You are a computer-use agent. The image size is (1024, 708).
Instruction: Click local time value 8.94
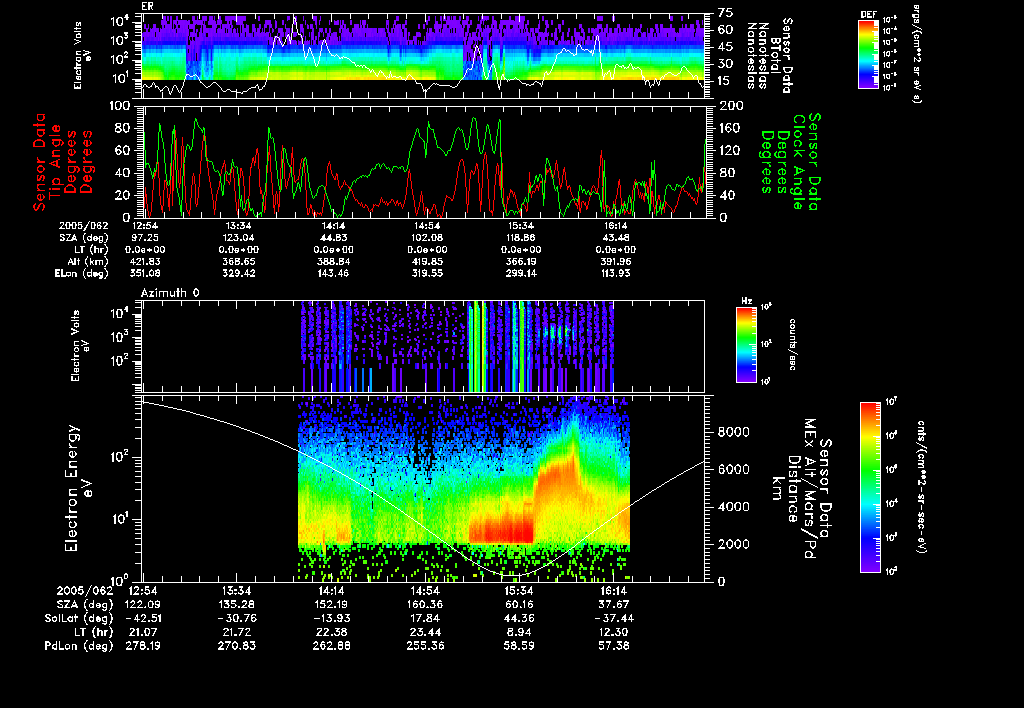[x=519, y=632]
